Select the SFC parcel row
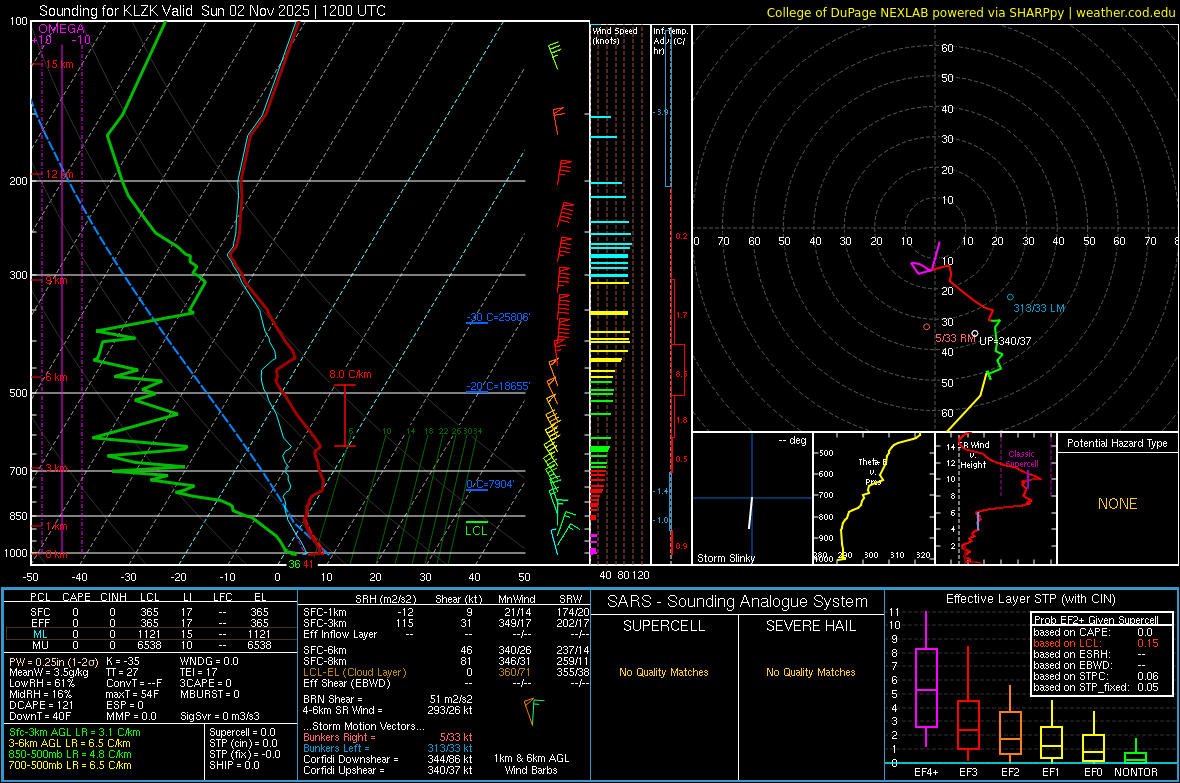 [149, 612]
